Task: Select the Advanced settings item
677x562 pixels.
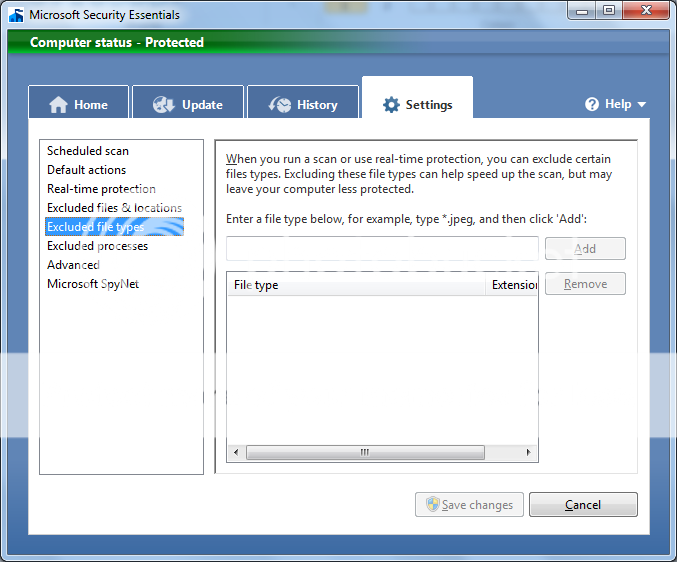Action: [x=73, y=265]
